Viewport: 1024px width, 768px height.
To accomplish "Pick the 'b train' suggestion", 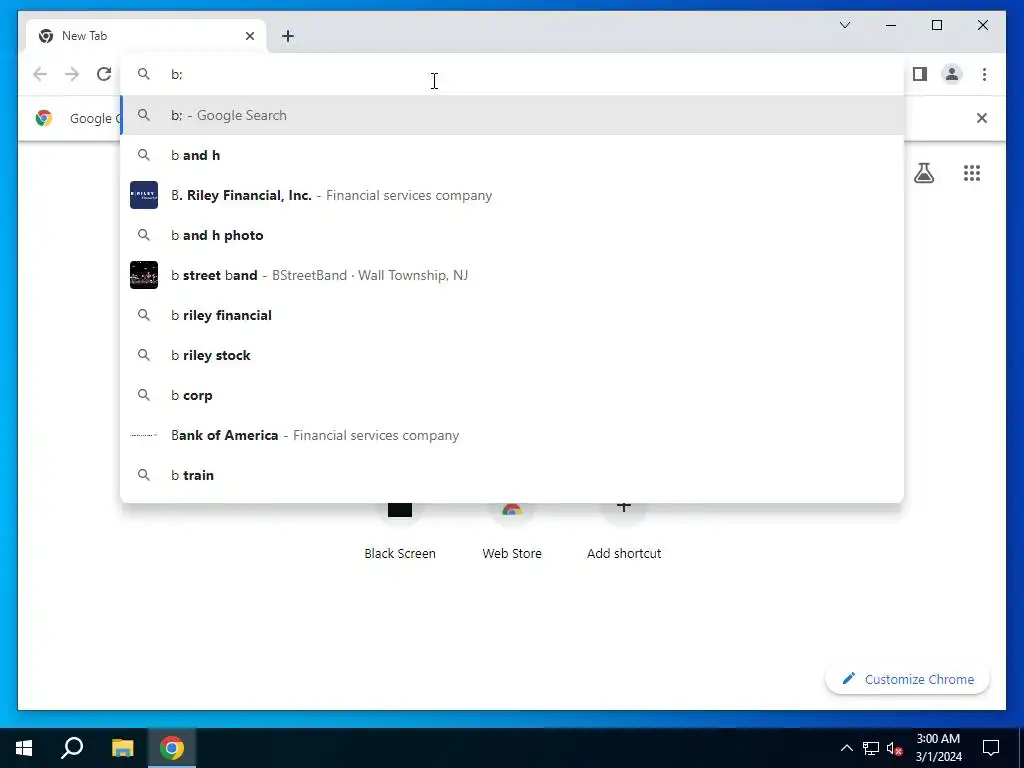I will tap(512, 475).
